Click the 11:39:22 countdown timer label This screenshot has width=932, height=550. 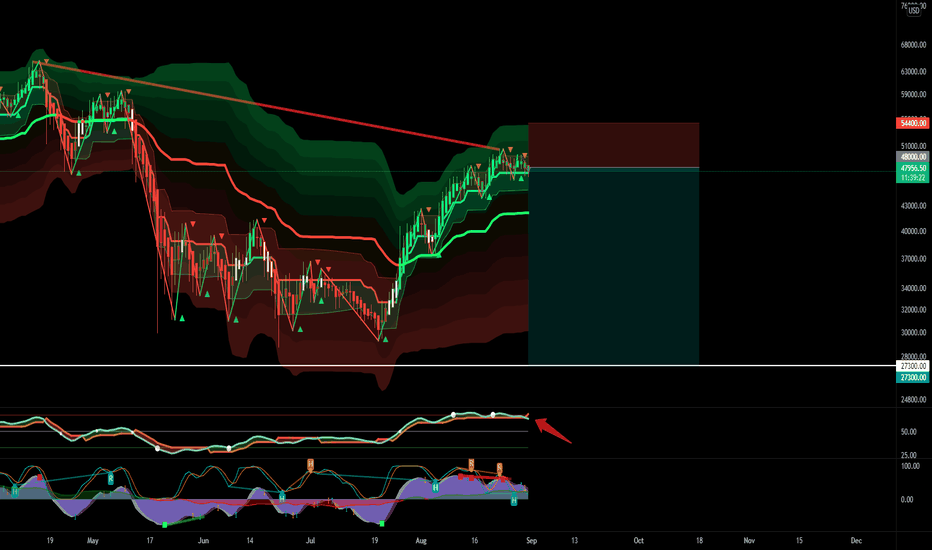coord(913,178)
